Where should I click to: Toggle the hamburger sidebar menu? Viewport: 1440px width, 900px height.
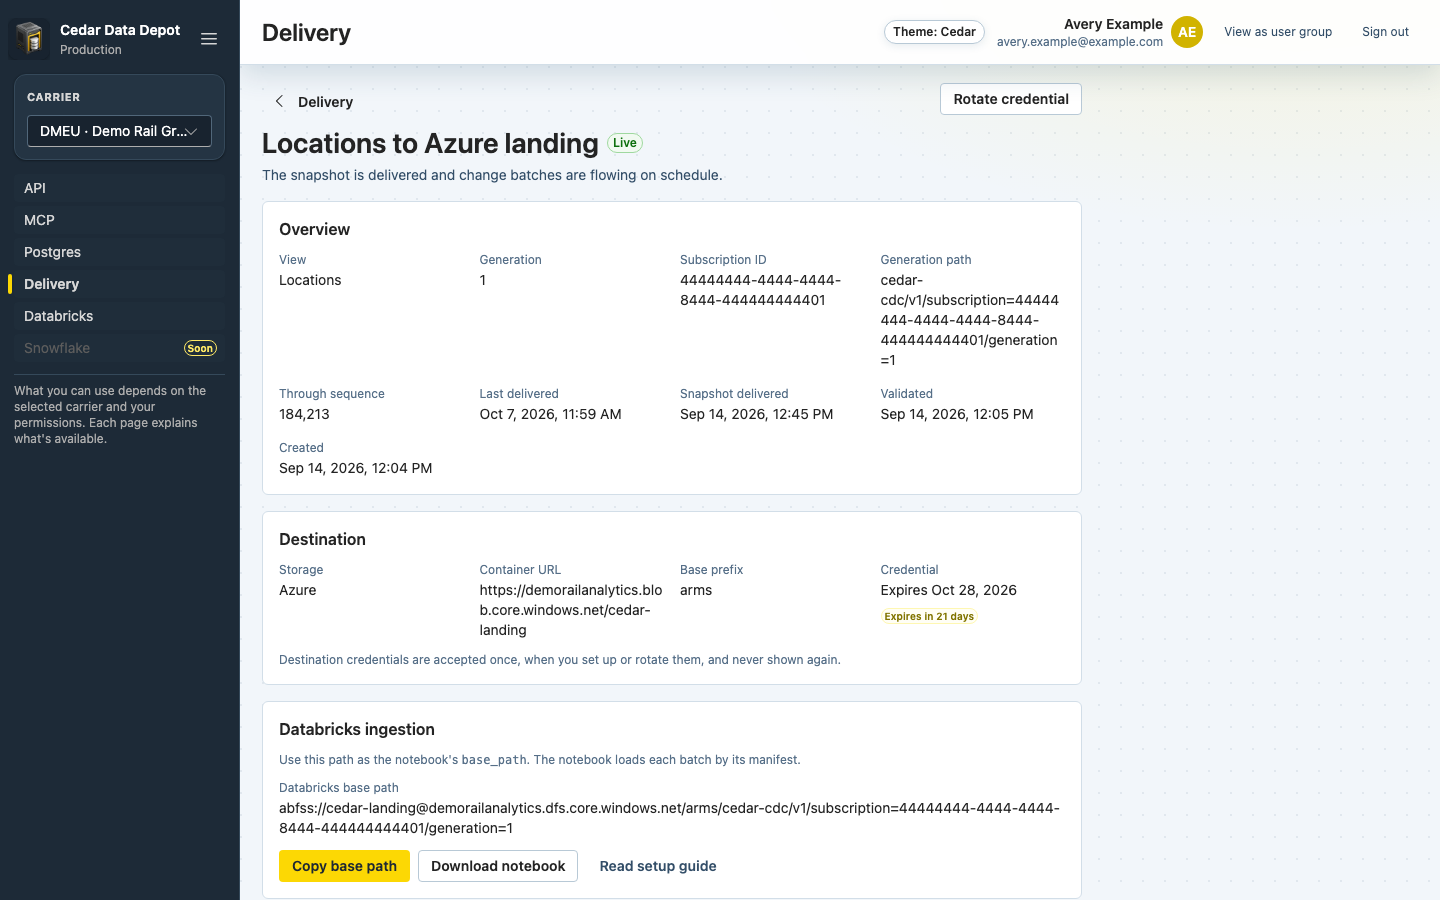pos(209,39)
